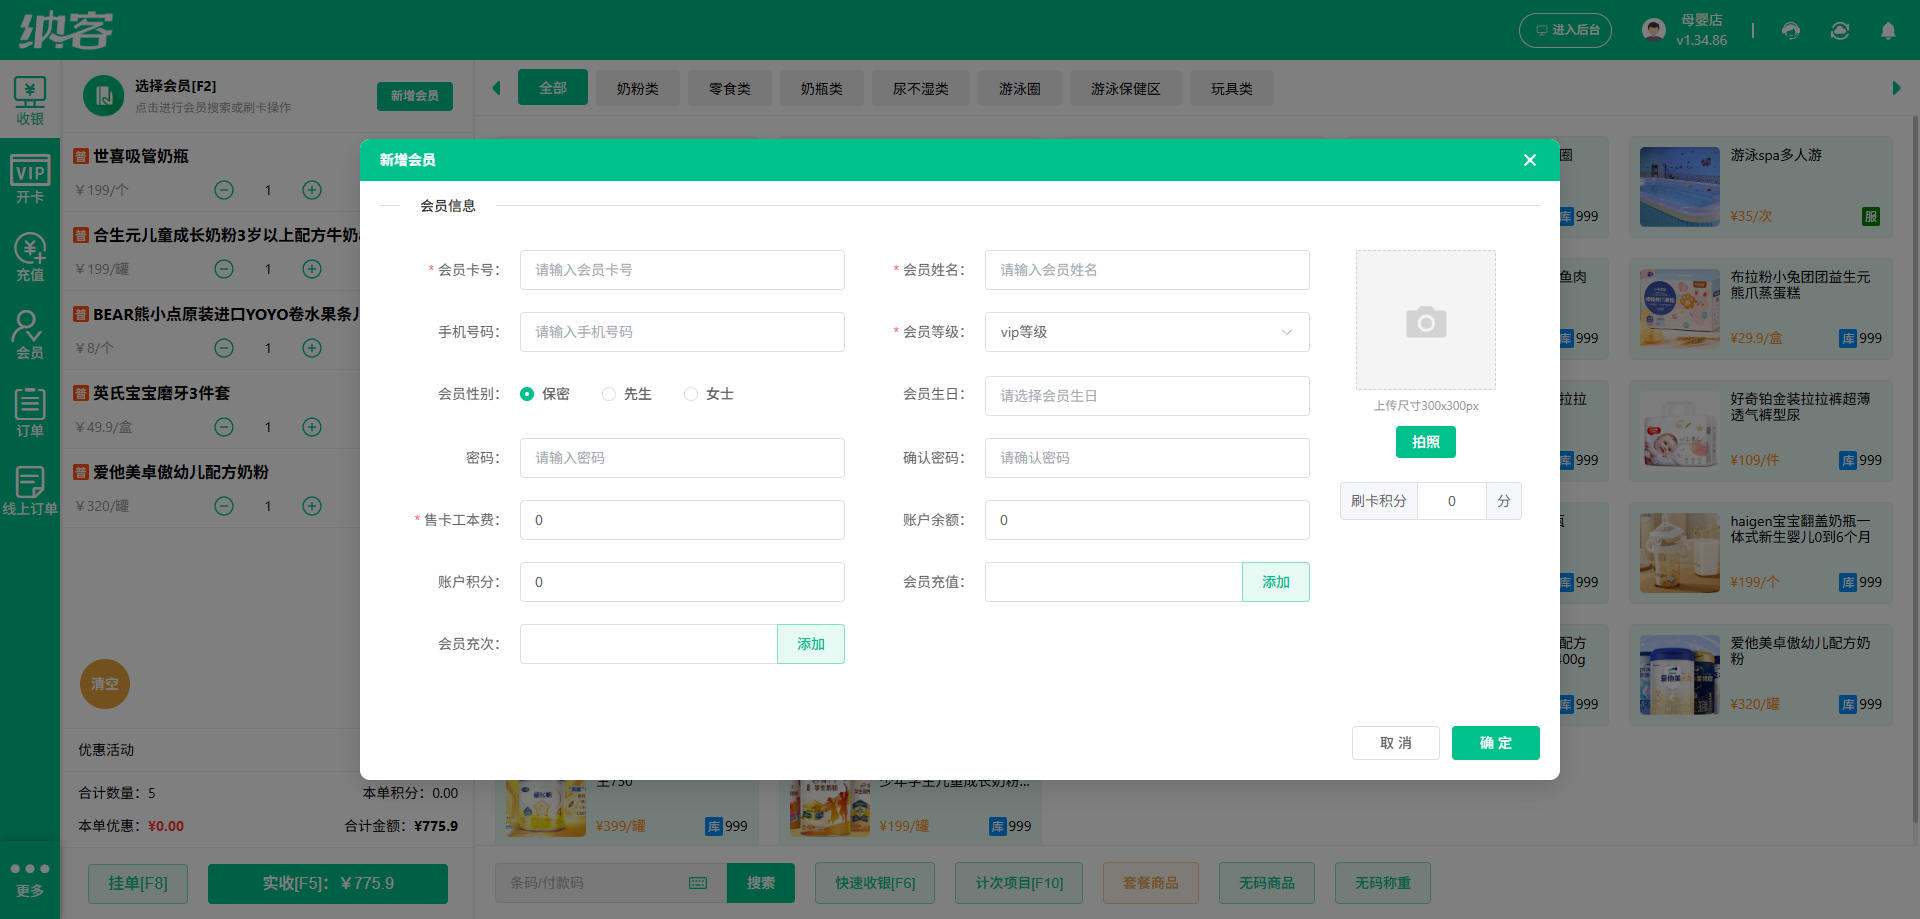Click the 进入后台 button
Image resolution: width=1920 pixels, height=919 pixels.
click(1566, 30)
